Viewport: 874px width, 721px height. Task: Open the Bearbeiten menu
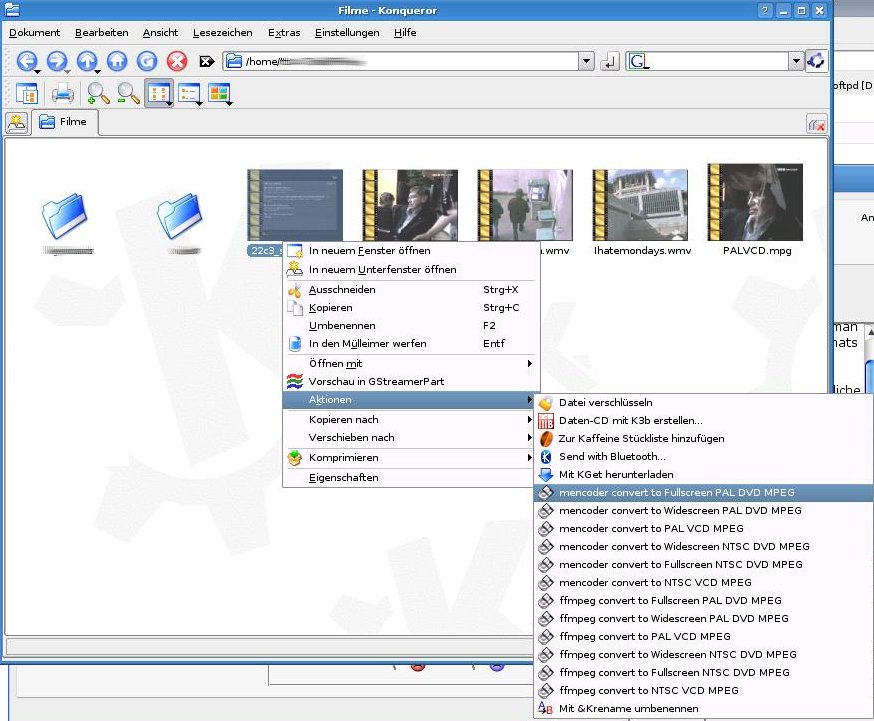pyautogui.click(x=101, y=33)
